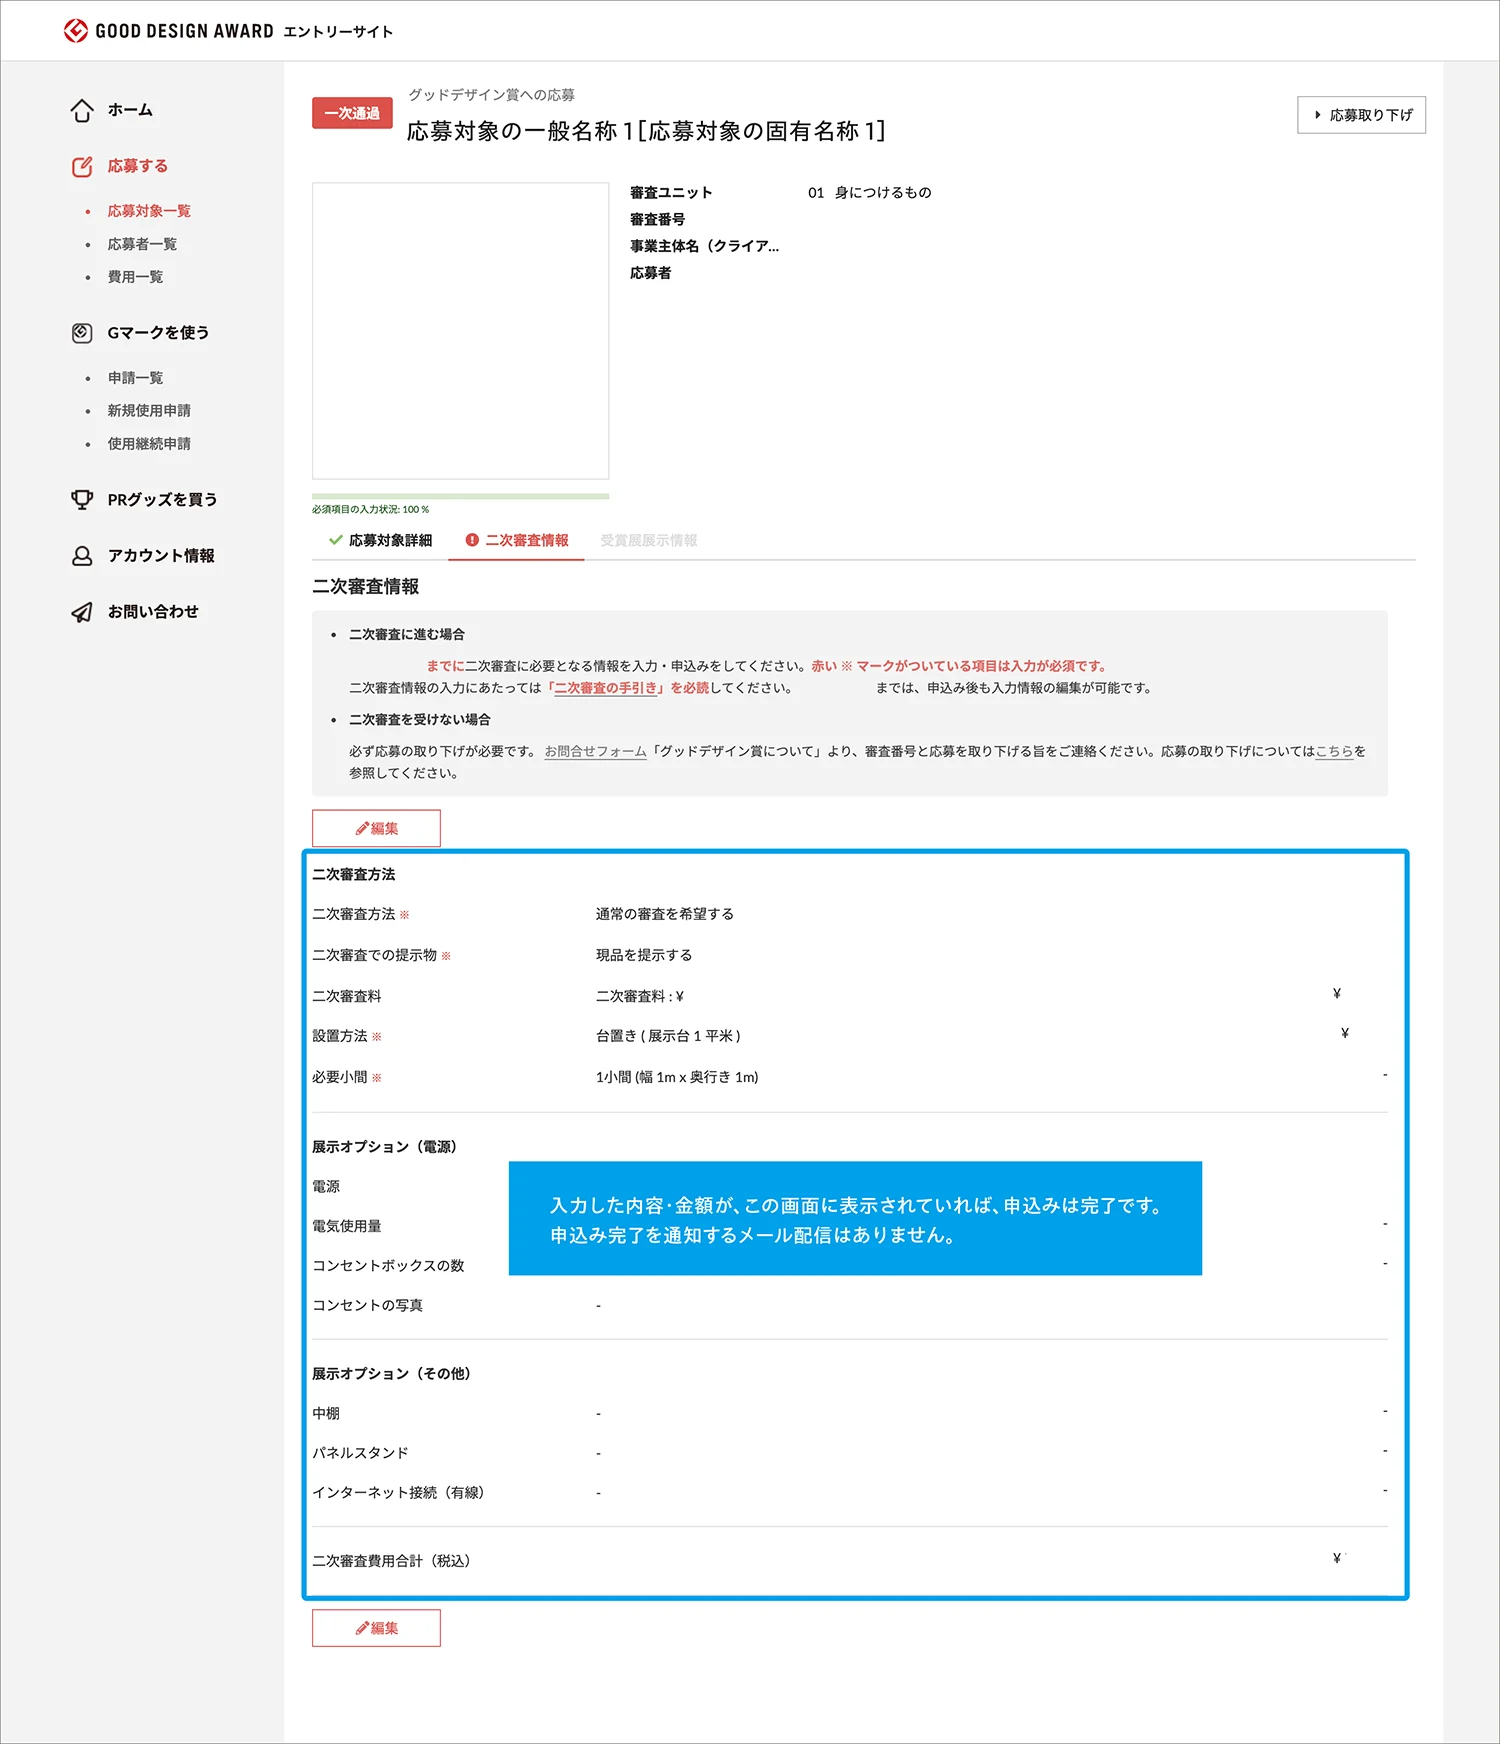Click the home house icon in sidebar
The image size is (1500, 1744).
pyautogui.click(x=82, y=110)
